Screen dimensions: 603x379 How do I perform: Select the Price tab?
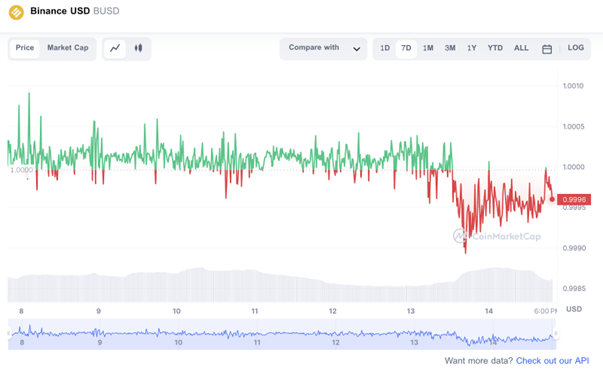pyautogui.click(x=25, y=48)
